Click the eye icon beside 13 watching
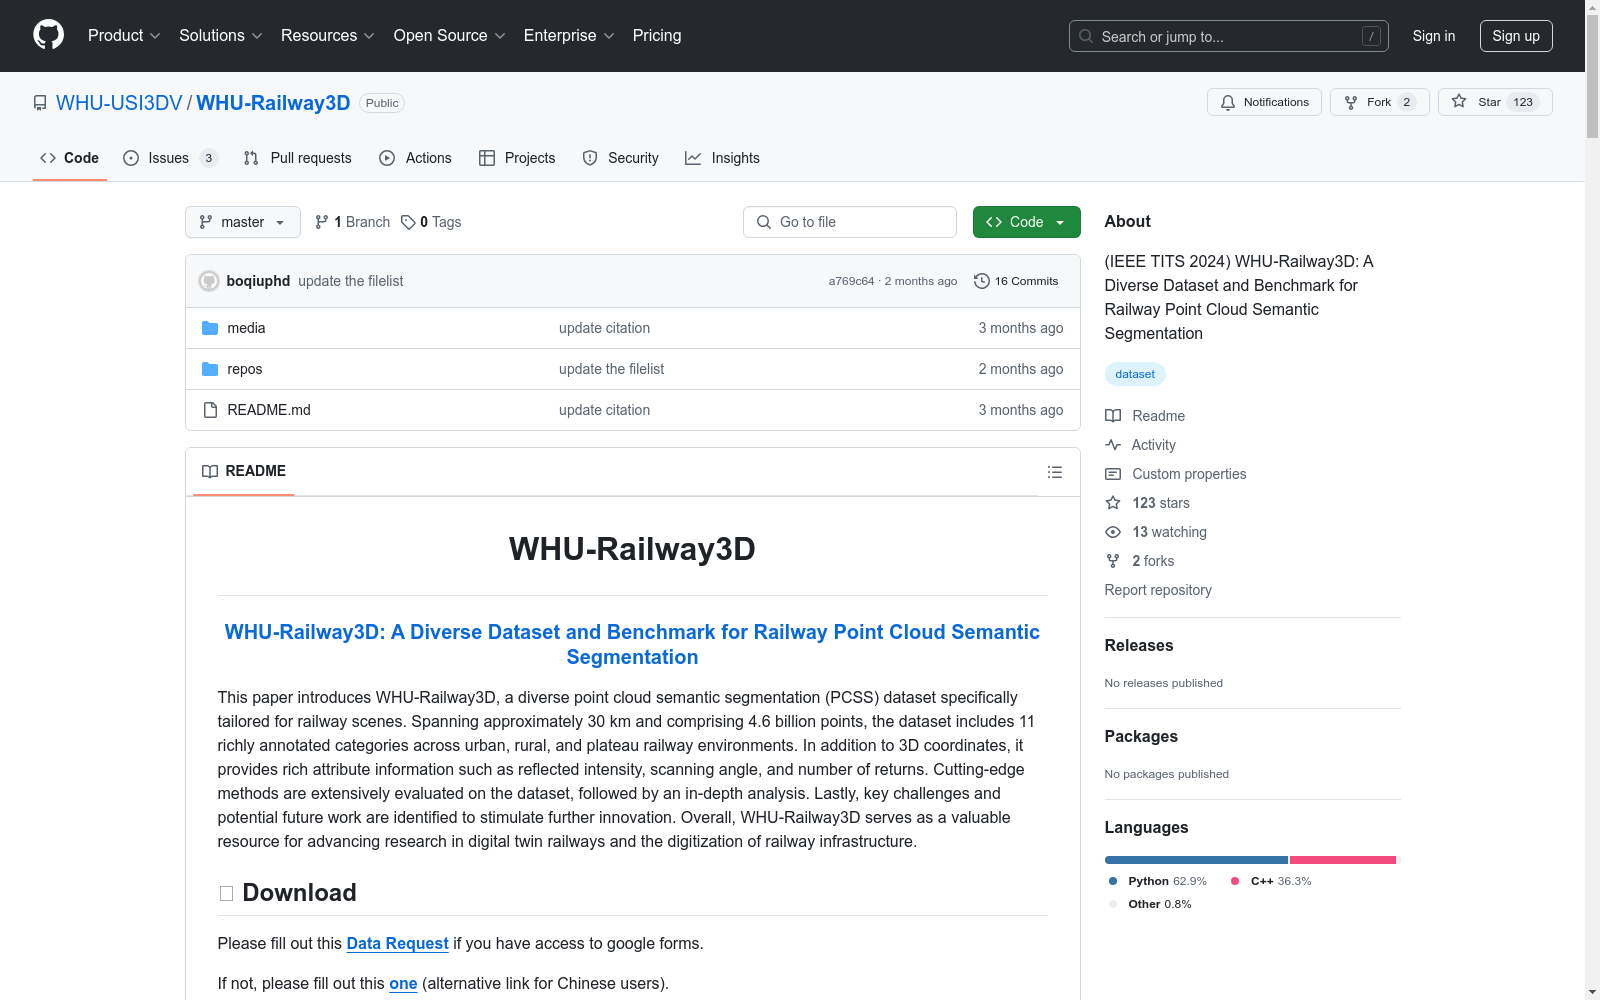 (x=1113, y=532)
